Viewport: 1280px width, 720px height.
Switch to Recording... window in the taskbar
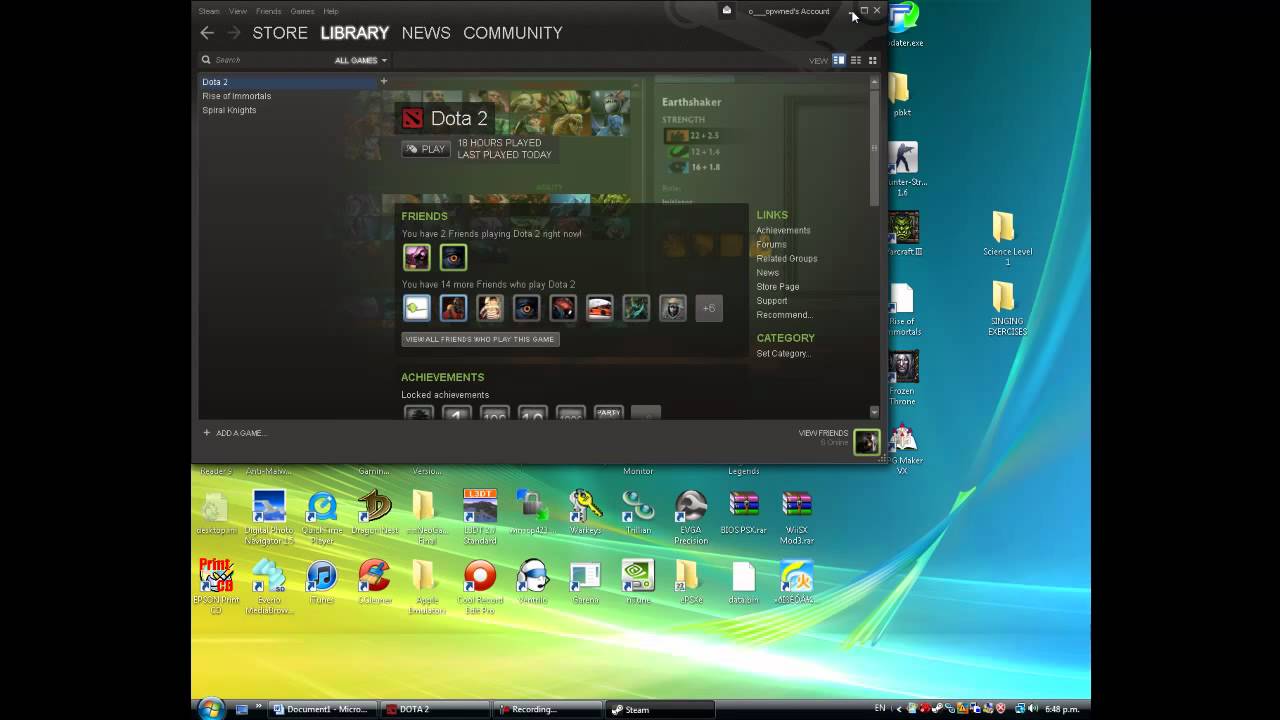click(x=548, y=709)
